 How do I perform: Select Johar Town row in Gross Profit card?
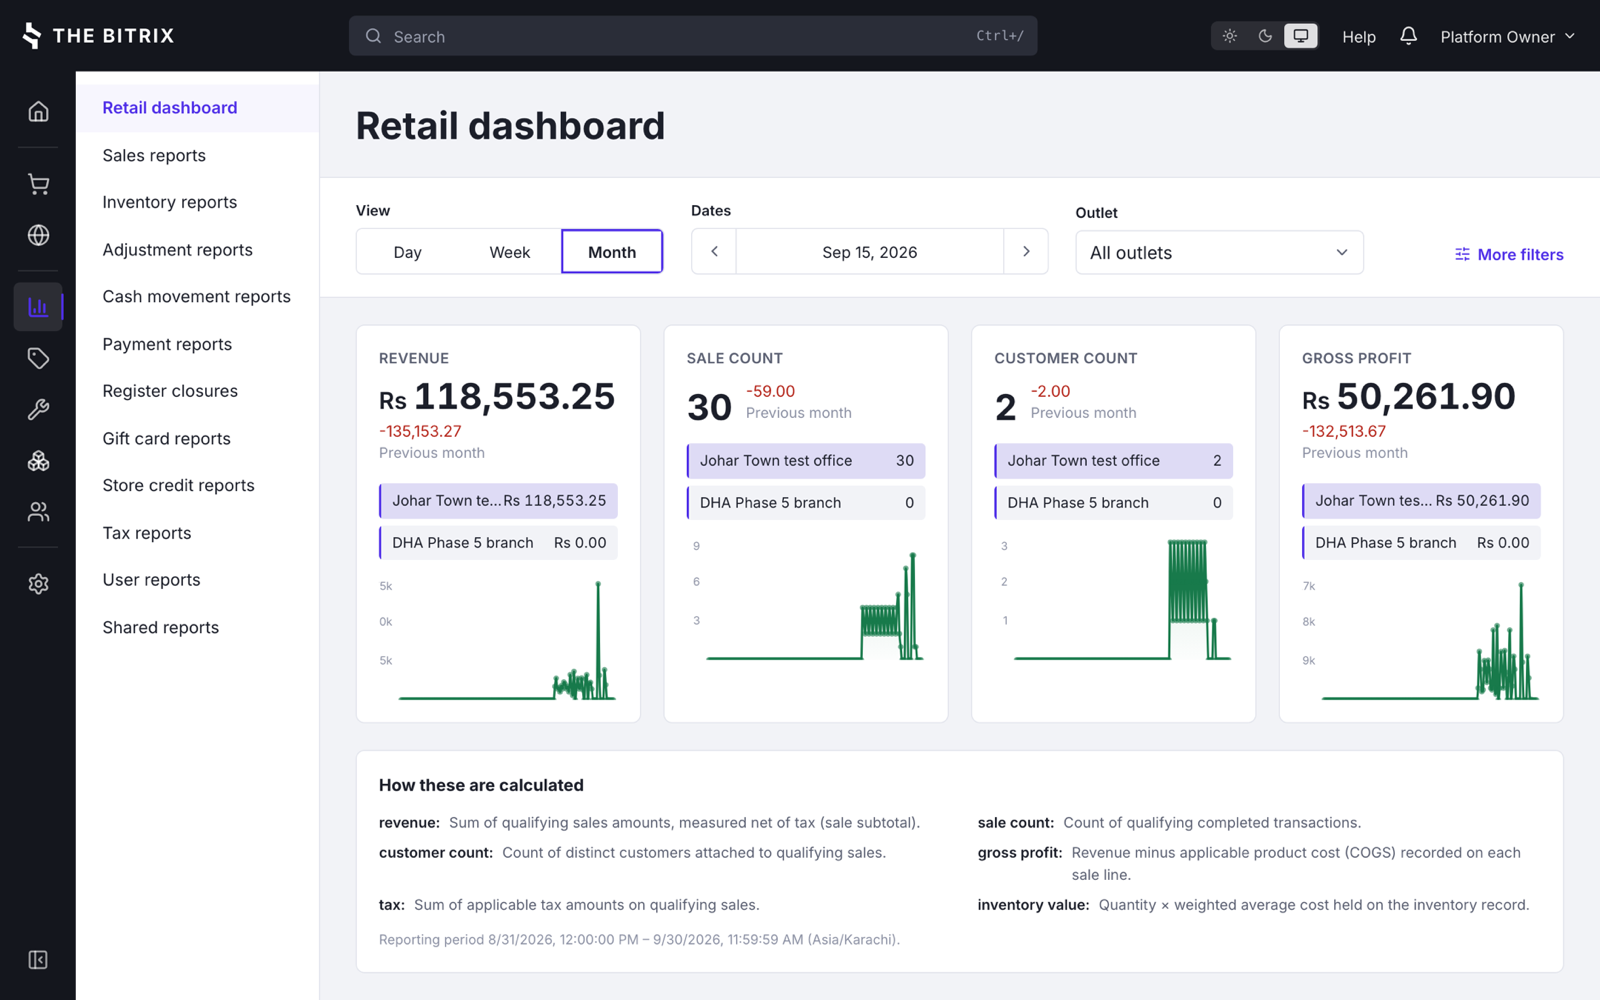[1421, 501]
